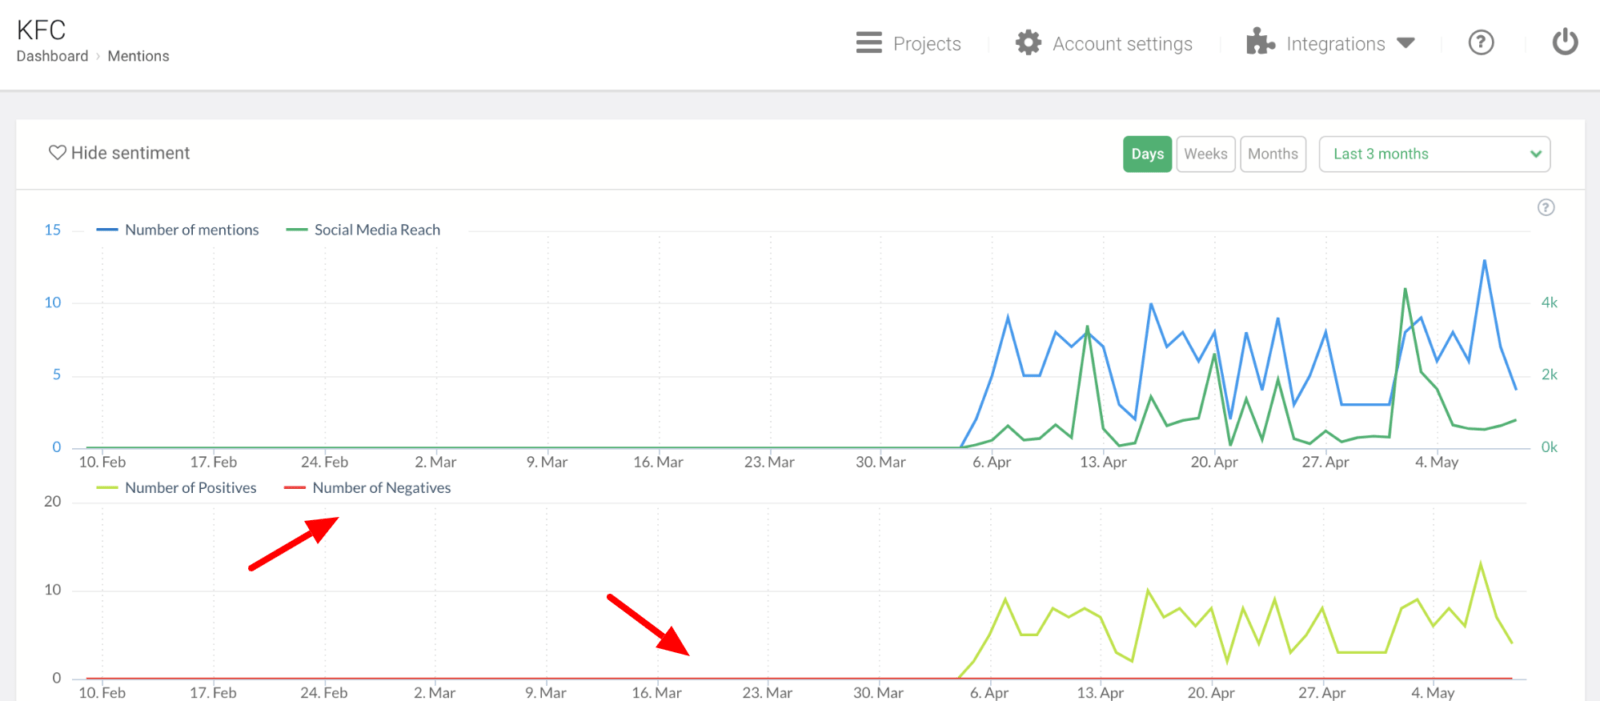
Task: Toggle Number of Negatives series in legend
Action: click(x=381, y=488)
